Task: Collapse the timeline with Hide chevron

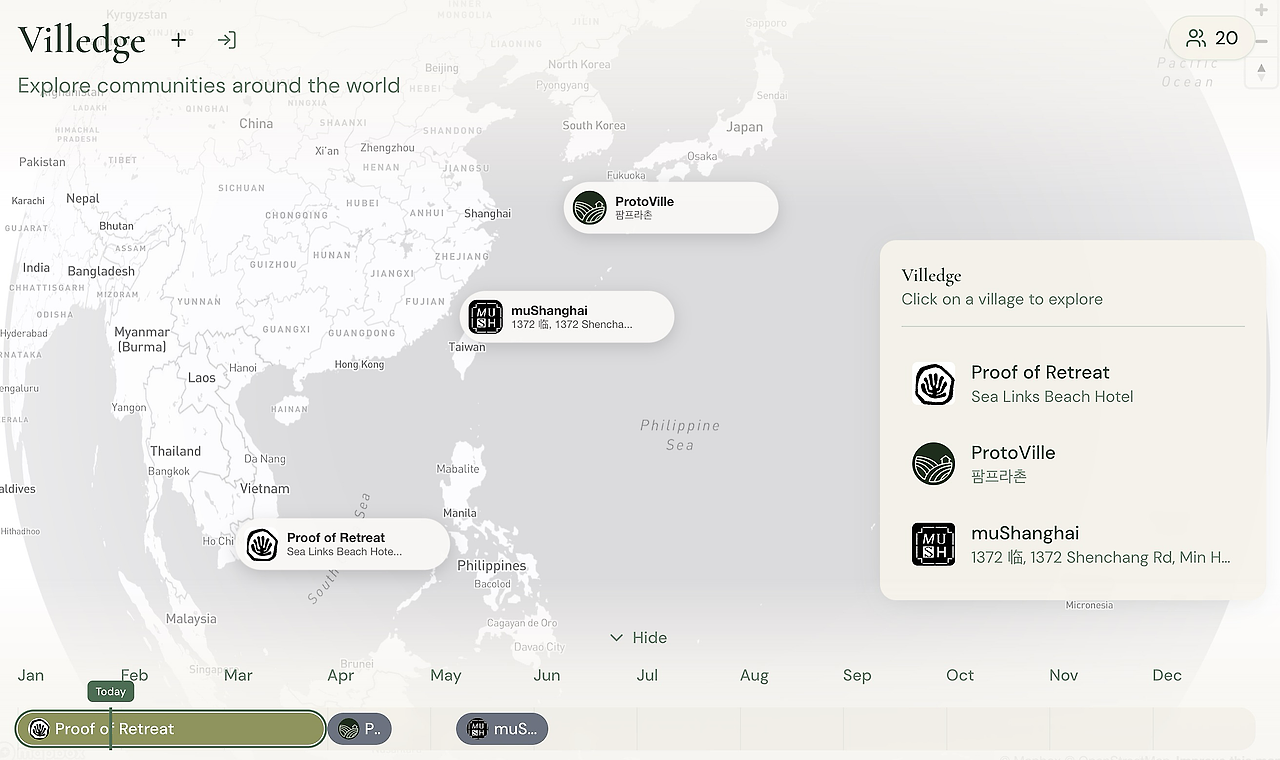Action: [x=638, y=638]
